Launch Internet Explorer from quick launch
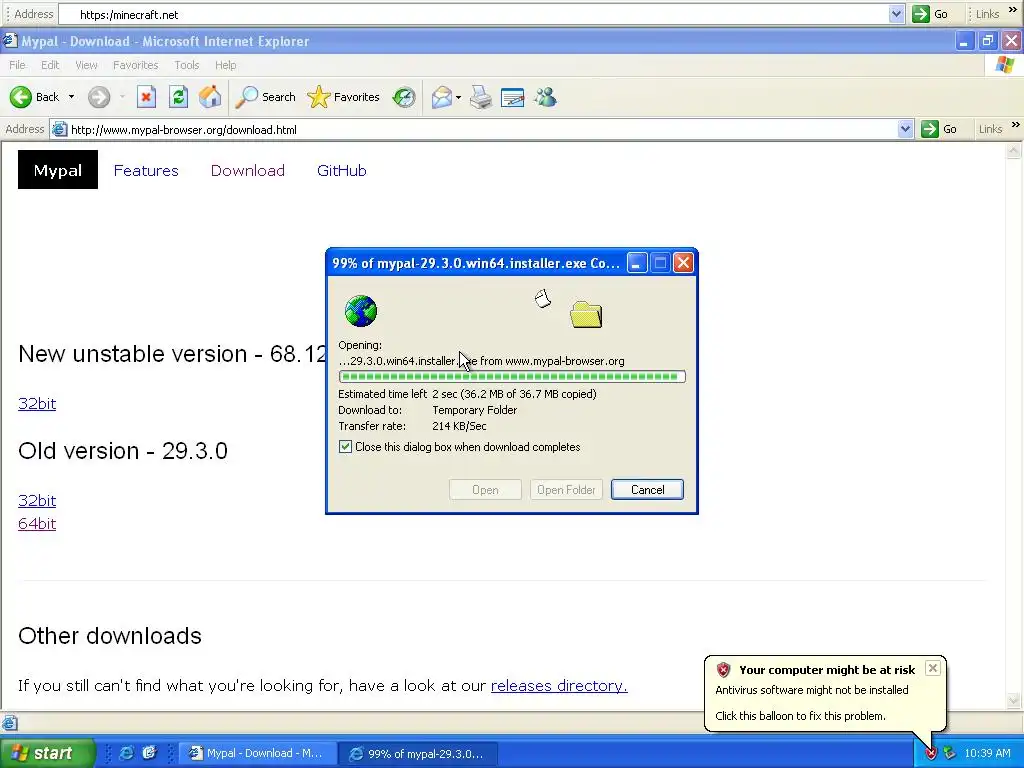Viewport: 1024px width, 768px height. 126,753
